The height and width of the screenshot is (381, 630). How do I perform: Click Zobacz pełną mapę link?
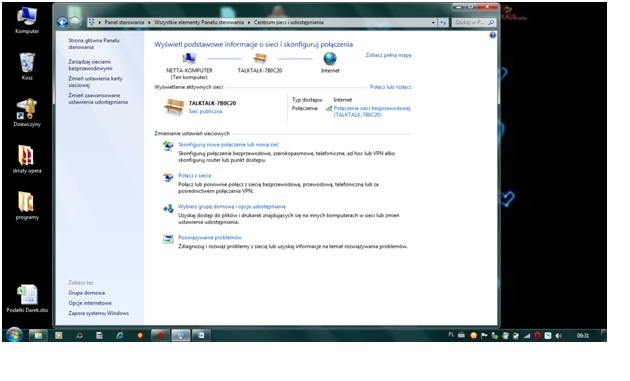point(388,55)
